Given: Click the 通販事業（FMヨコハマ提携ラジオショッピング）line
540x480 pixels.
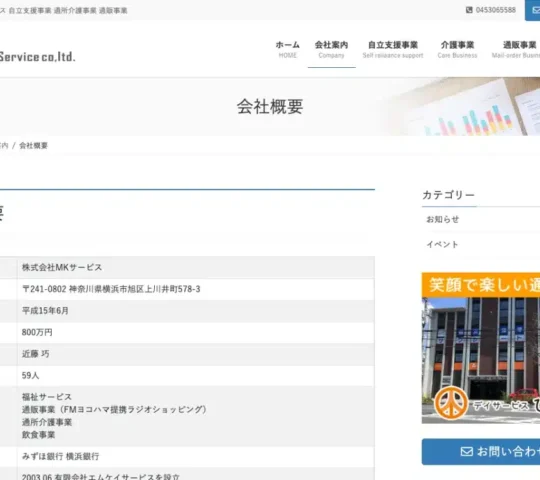Looking at the screenshot, I should click(x=114, y=409).
